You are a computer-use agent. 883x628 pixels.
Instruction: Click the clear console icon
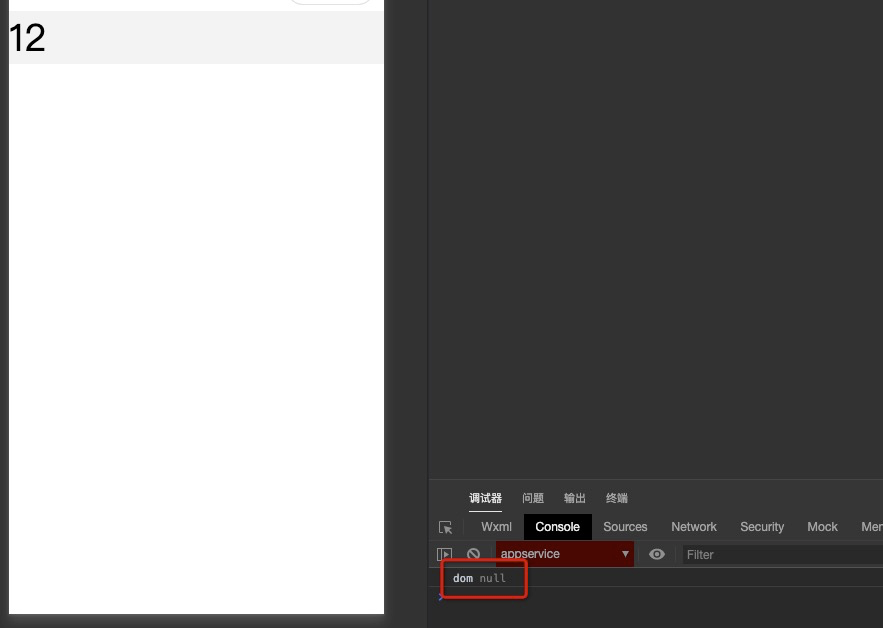pyautogui.click(x=473, y=553)
